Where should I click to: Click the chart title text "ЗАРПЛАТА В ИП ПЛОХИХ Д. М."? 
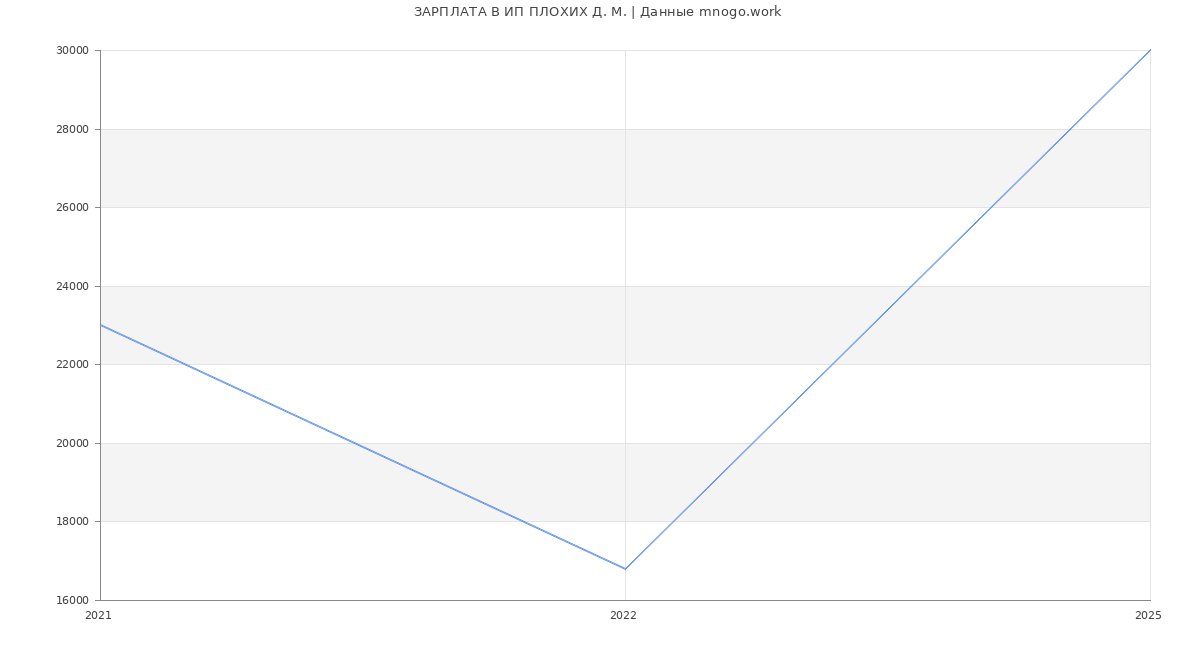pos(520,12)
